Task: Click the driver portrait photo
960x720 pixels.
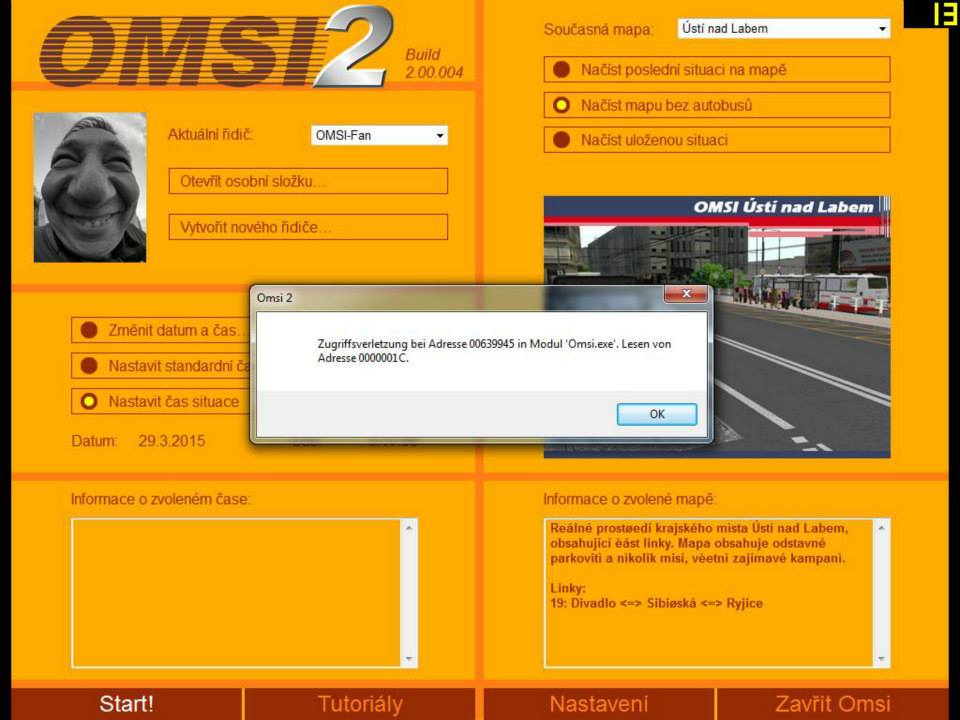Action: [90, 187]
